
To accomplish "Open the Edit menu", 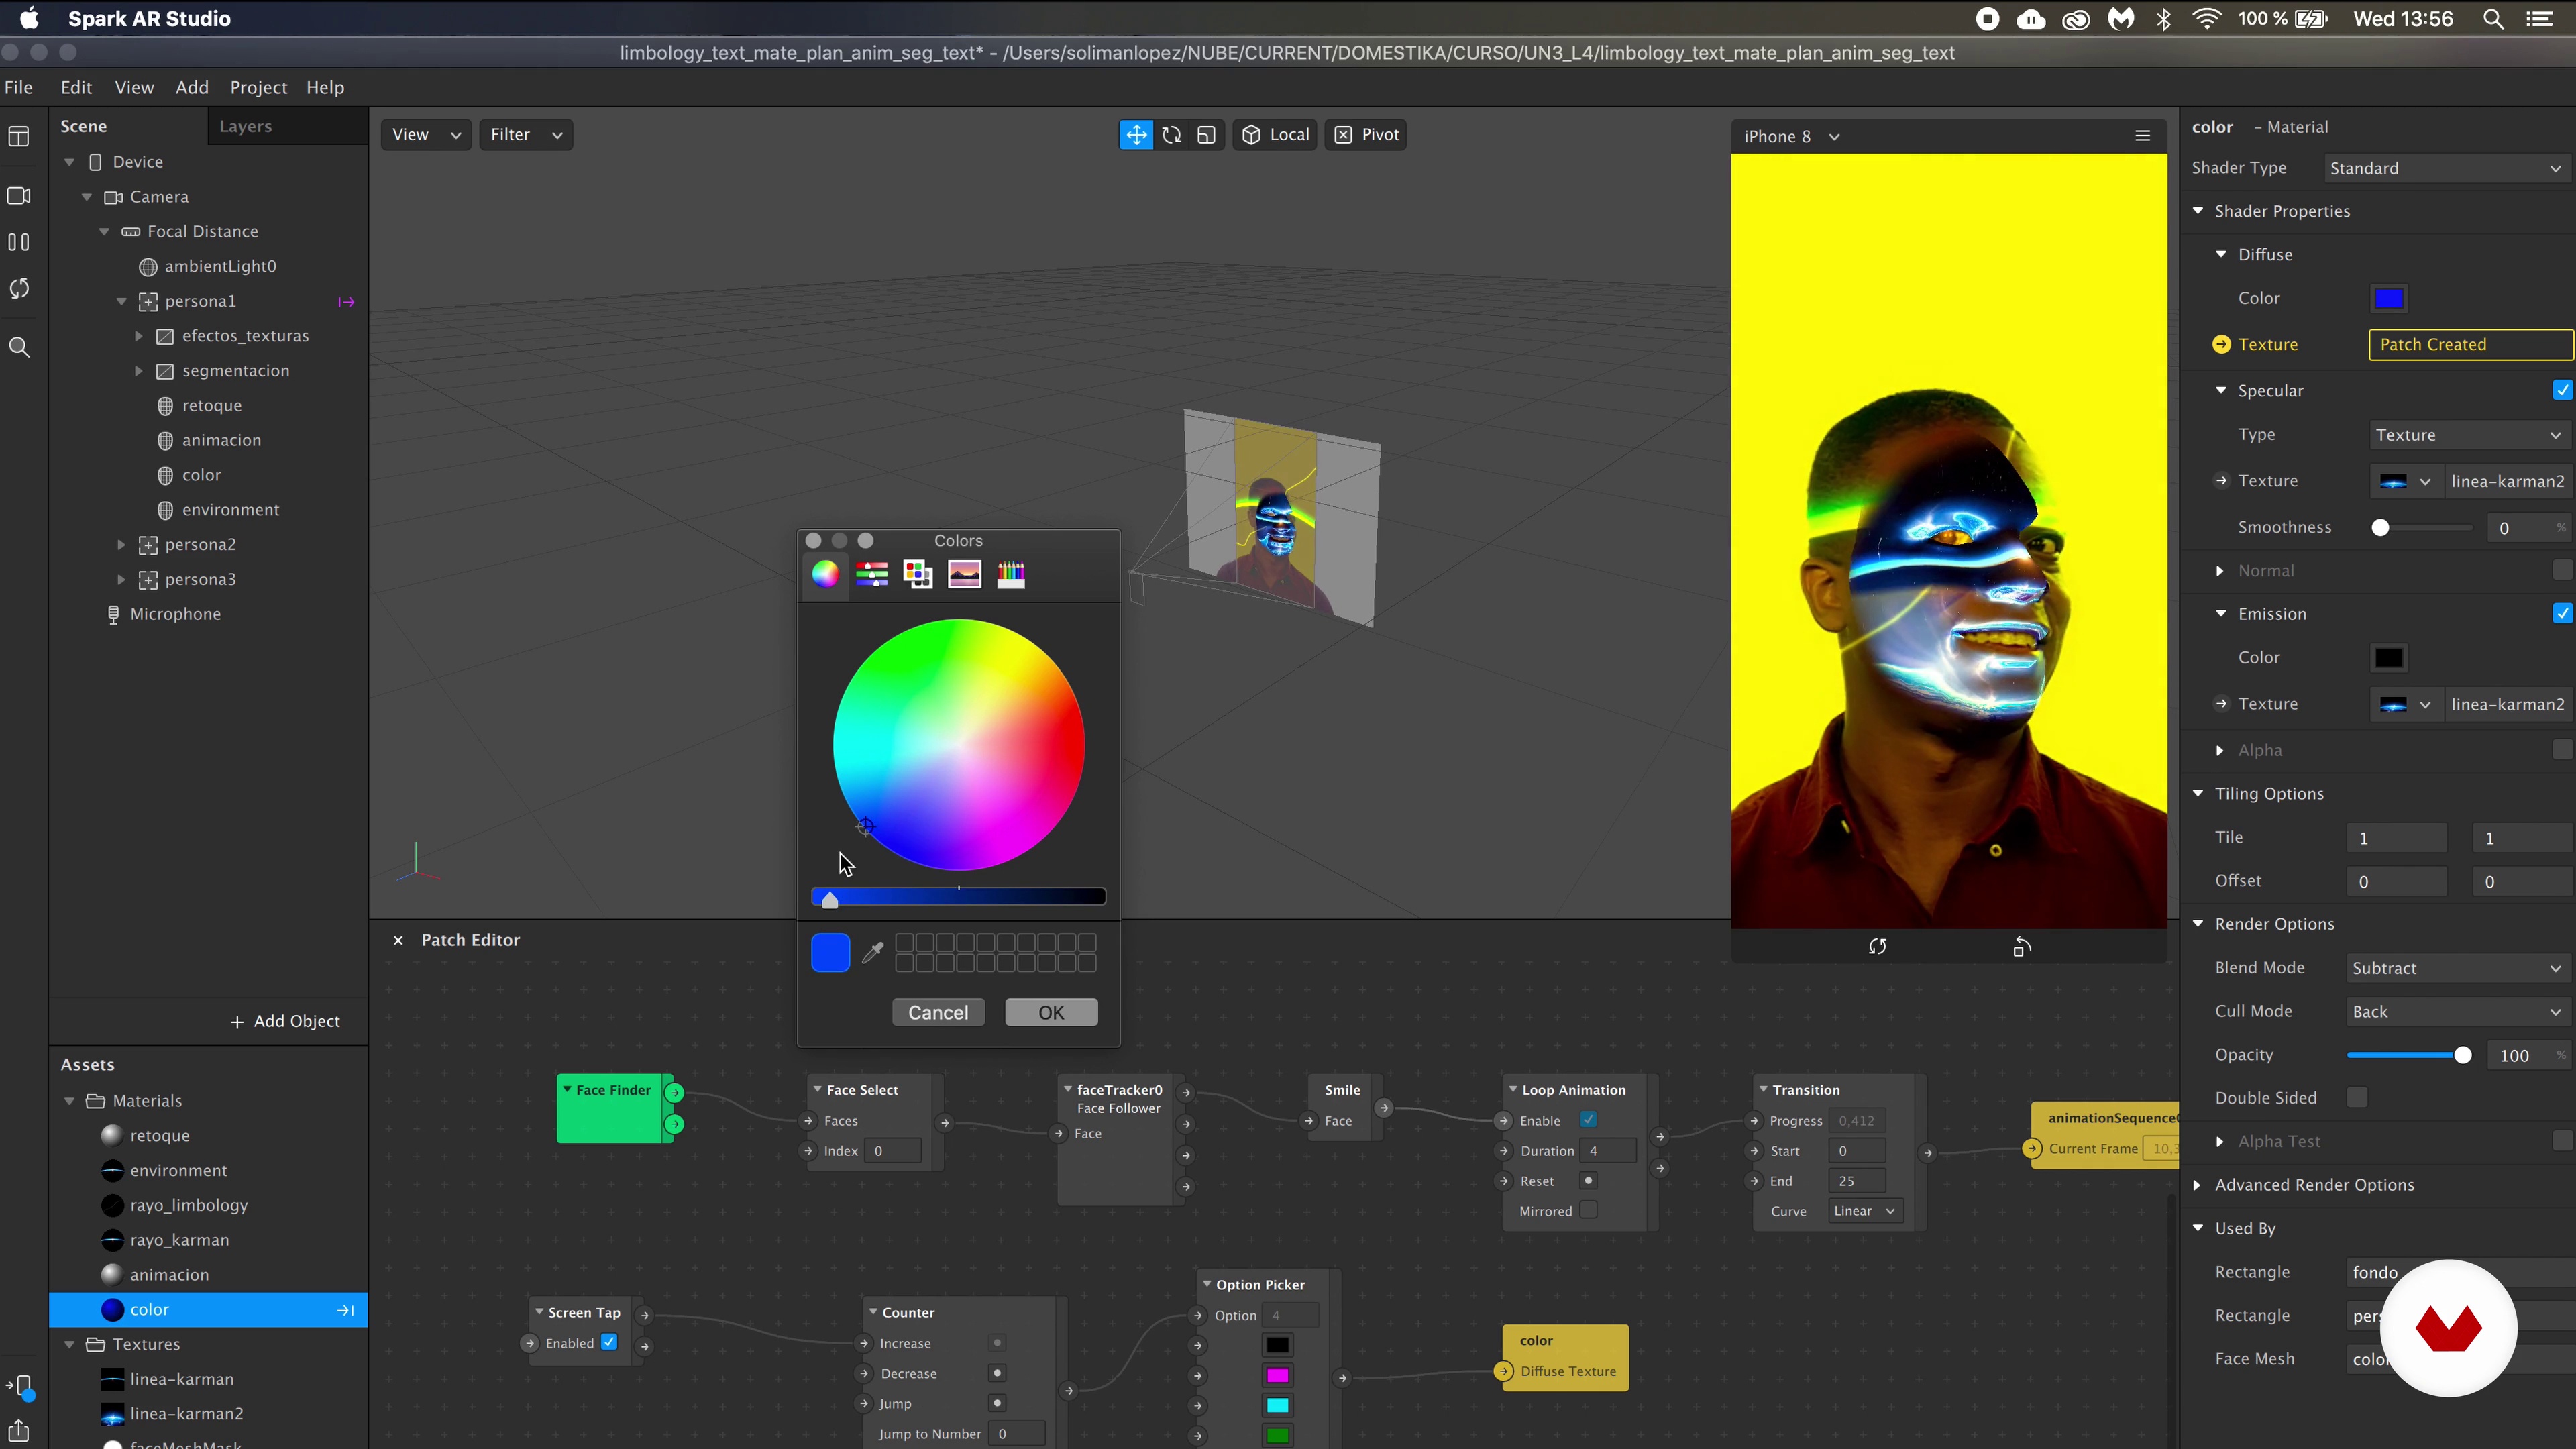I will click(76, 88).
